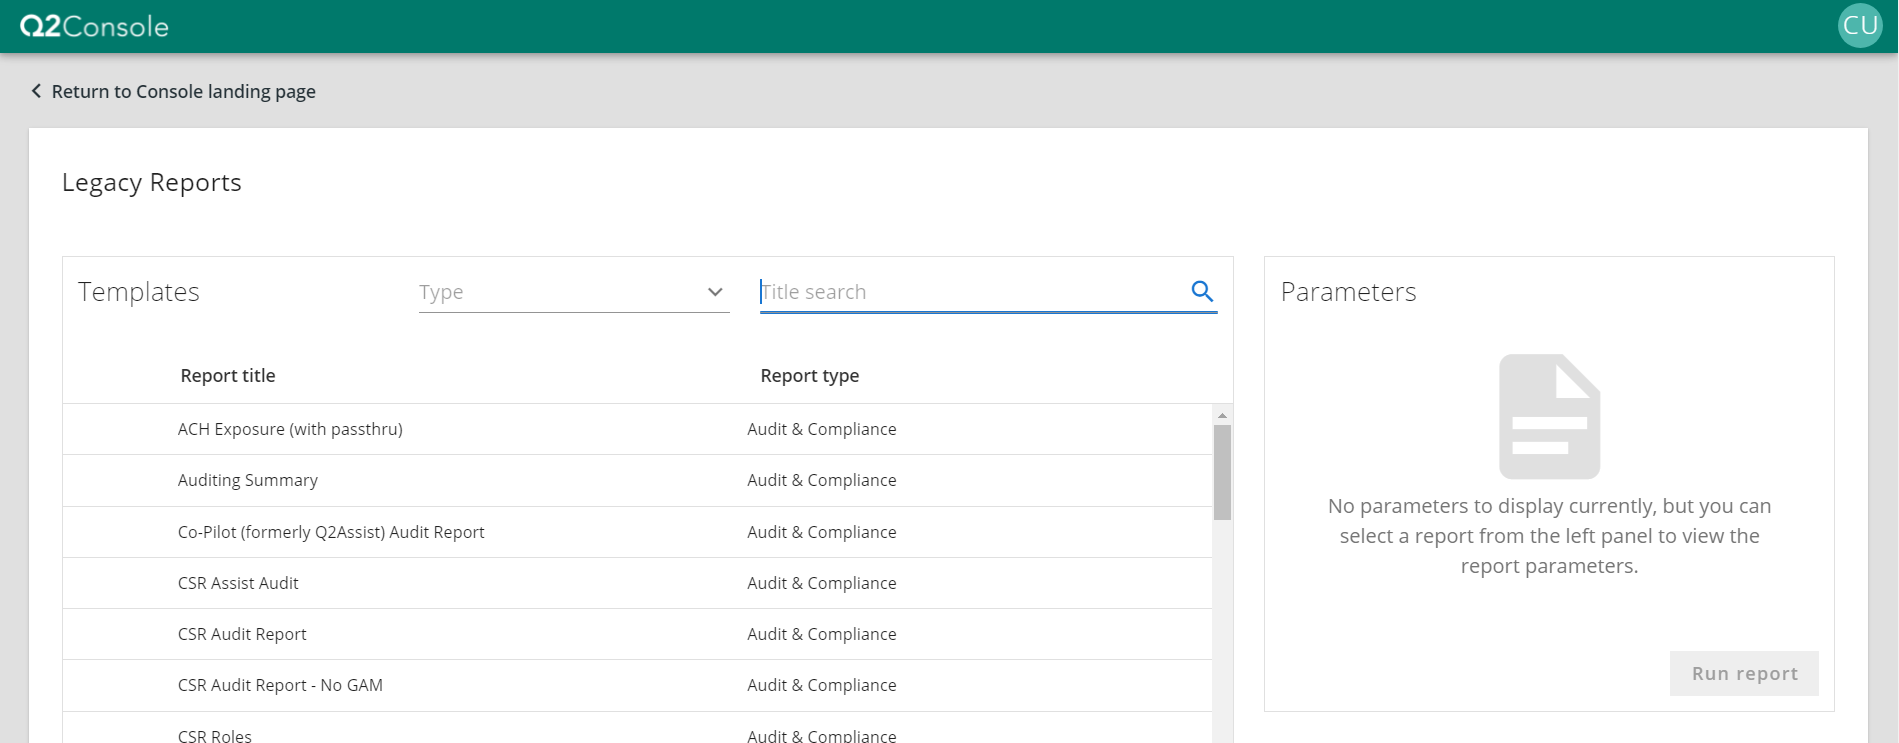Click the scrollbar up arrow

pos(1222,415)
